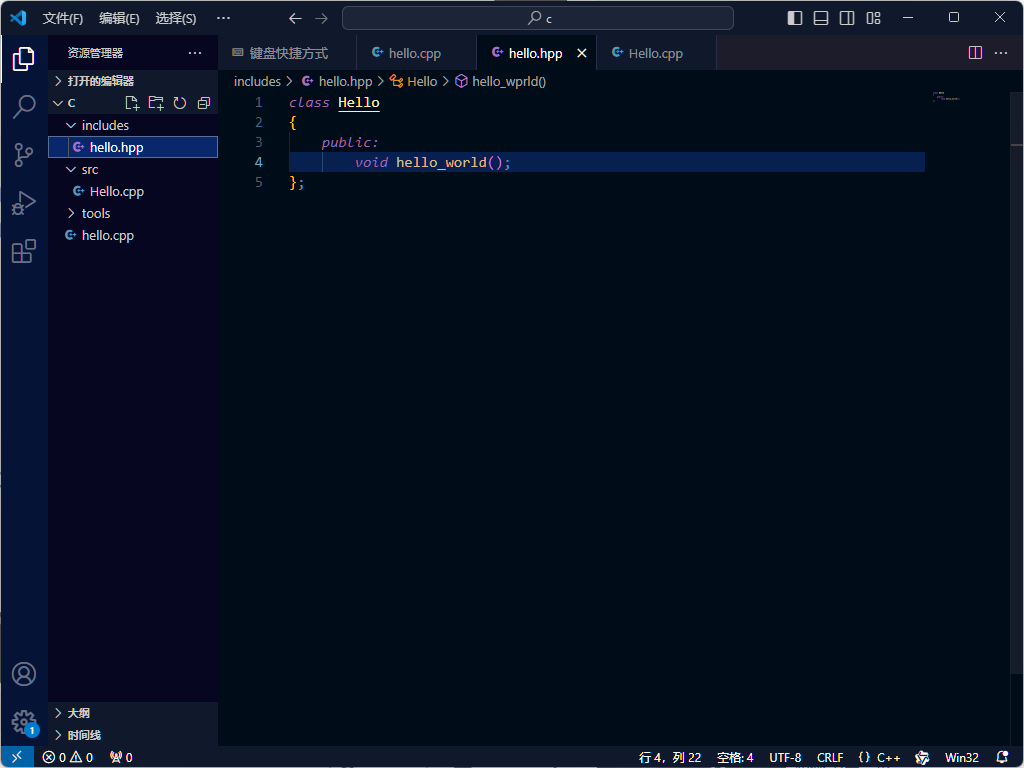Open the Search view
This screenshot has height=768, width=1024.
(24, 107)
